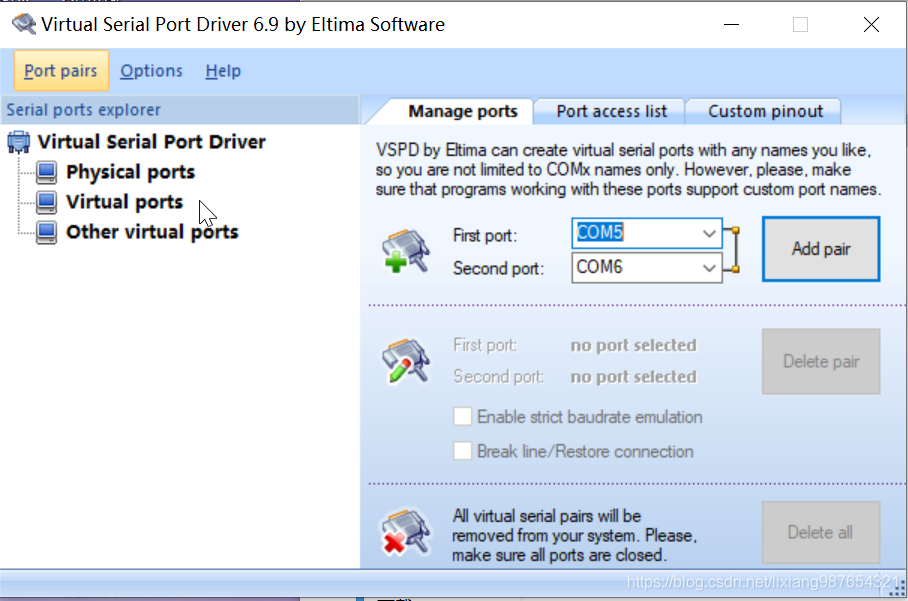Click the Delete pair button
This screenshot has width=908, height=601.
821,361
